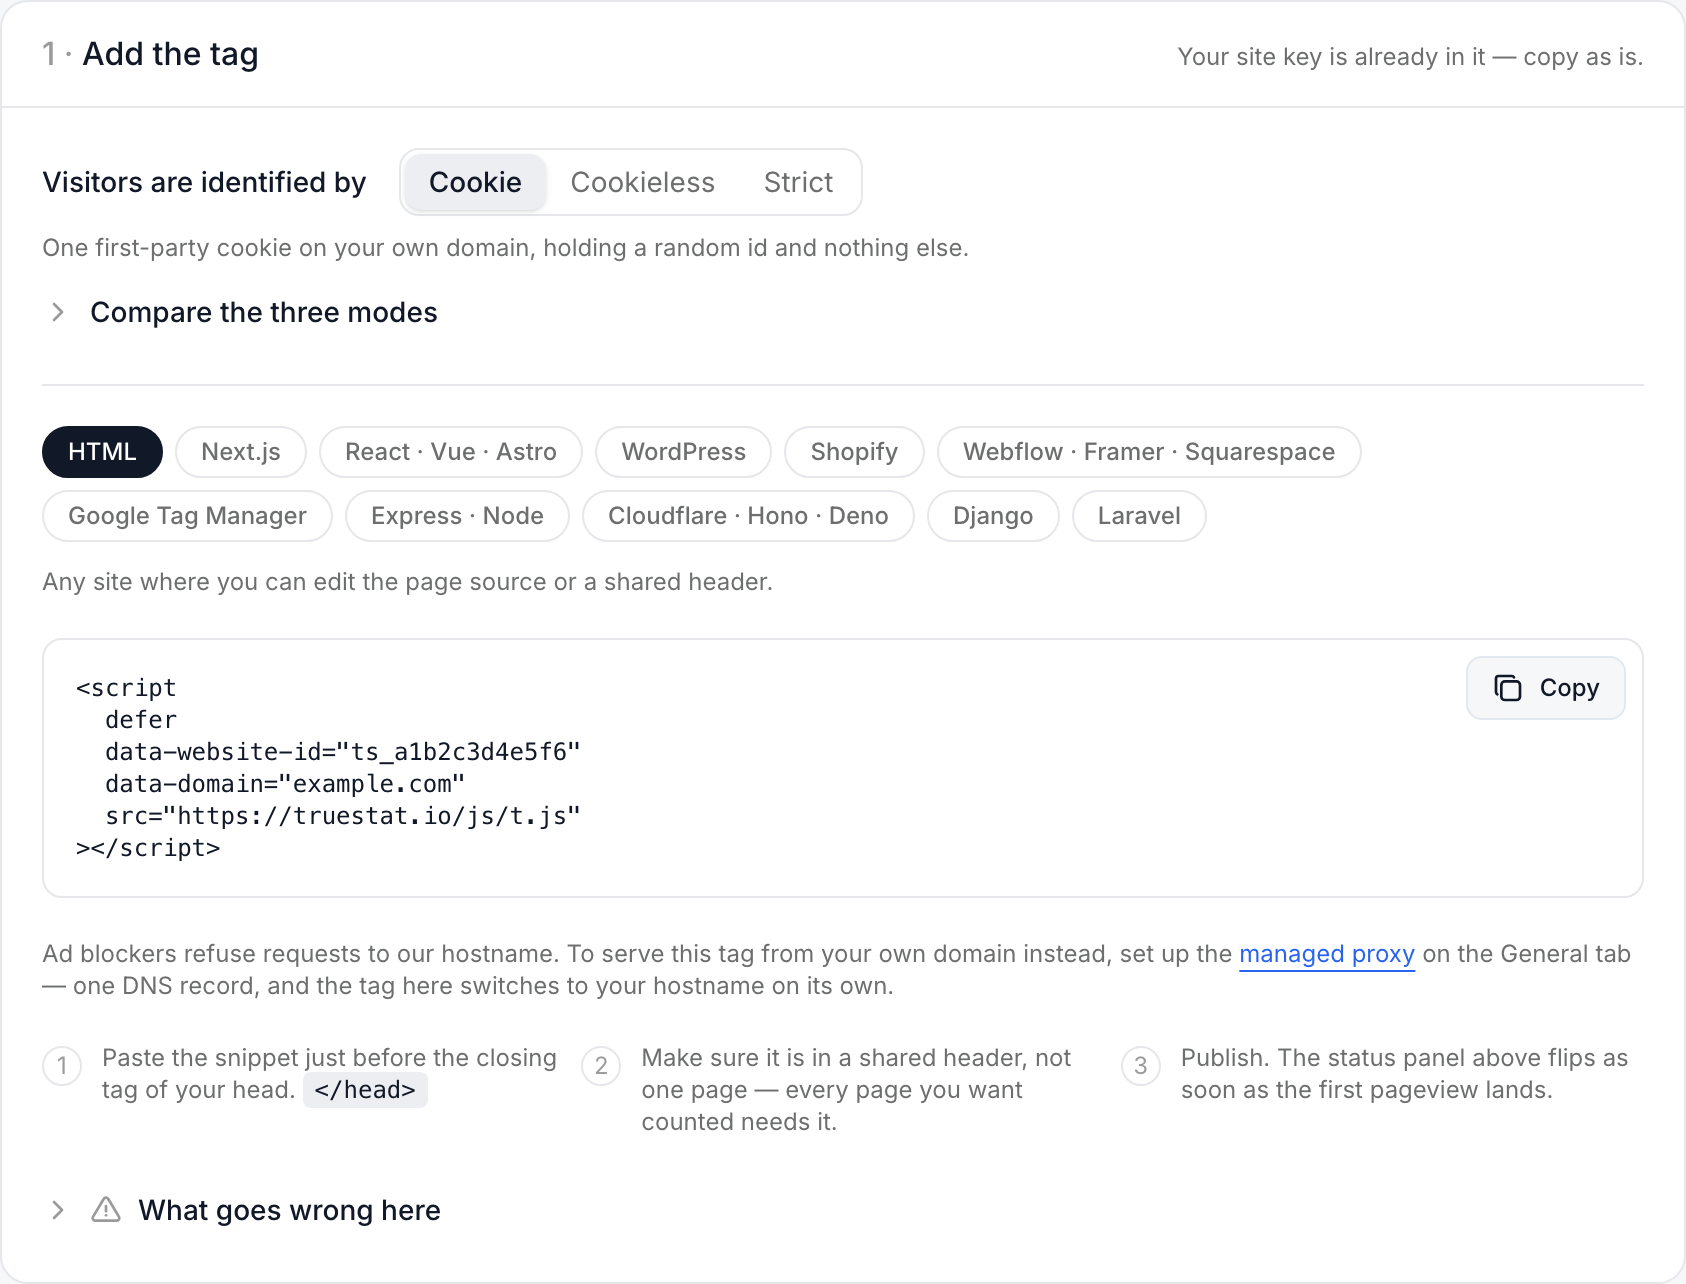Select the Cookie identification mode
The width and height of the screenshot is (1686, 1284).
click(x=475, y=182)
